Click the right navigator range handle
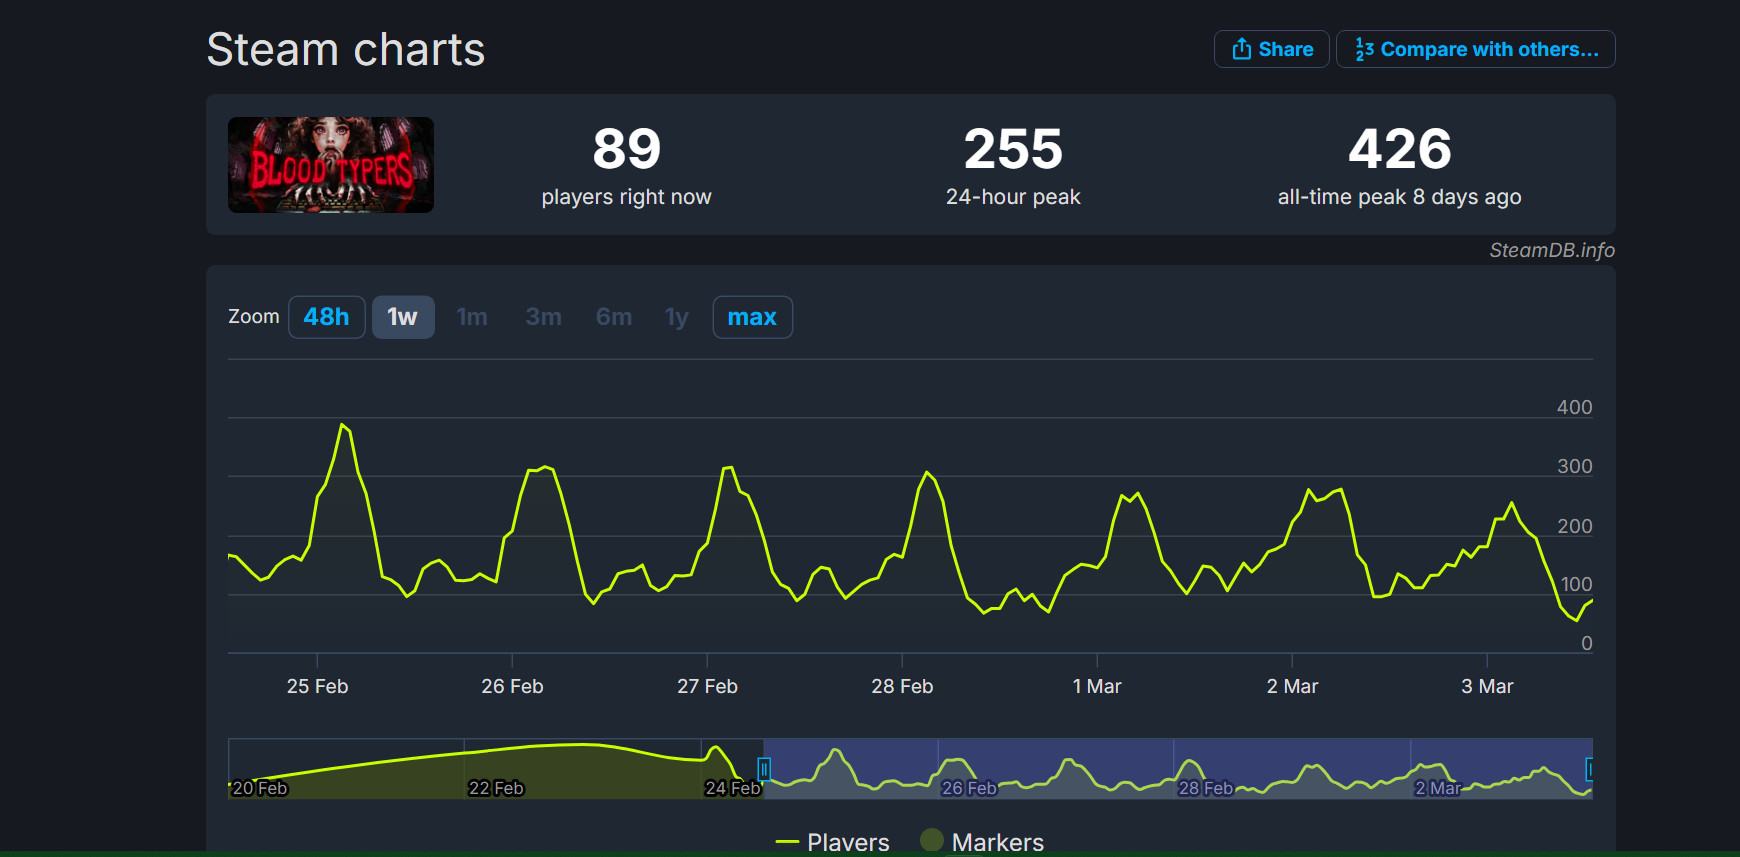This screenshot has height=857, width=1740. 1589,769
